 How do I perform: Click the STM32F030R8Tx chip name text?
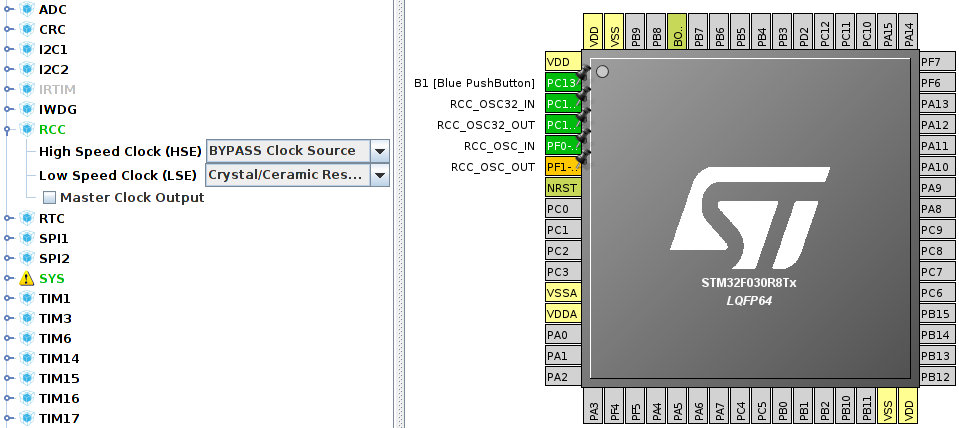(749, 283)
